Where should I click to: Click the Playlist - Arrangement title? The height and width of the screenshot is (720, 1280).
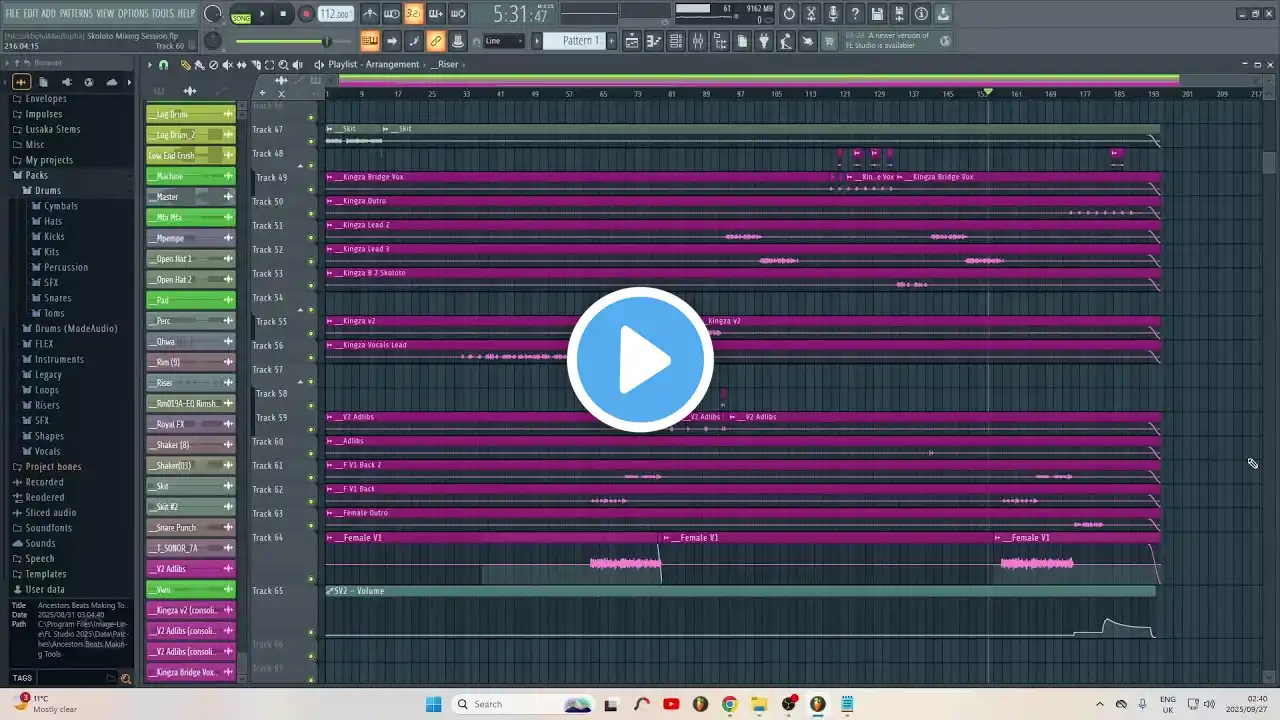tap(374, 65)
